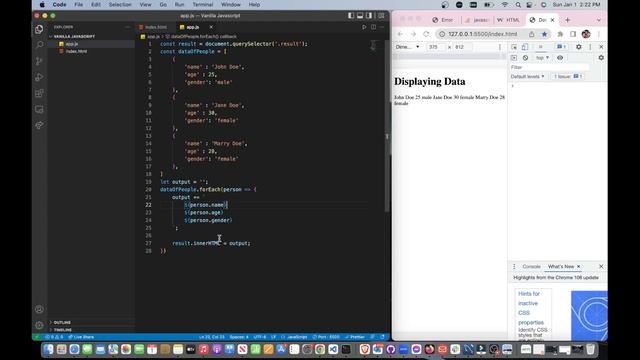
Task: Expand the OUTLINE section
Action: coord(62,322)
